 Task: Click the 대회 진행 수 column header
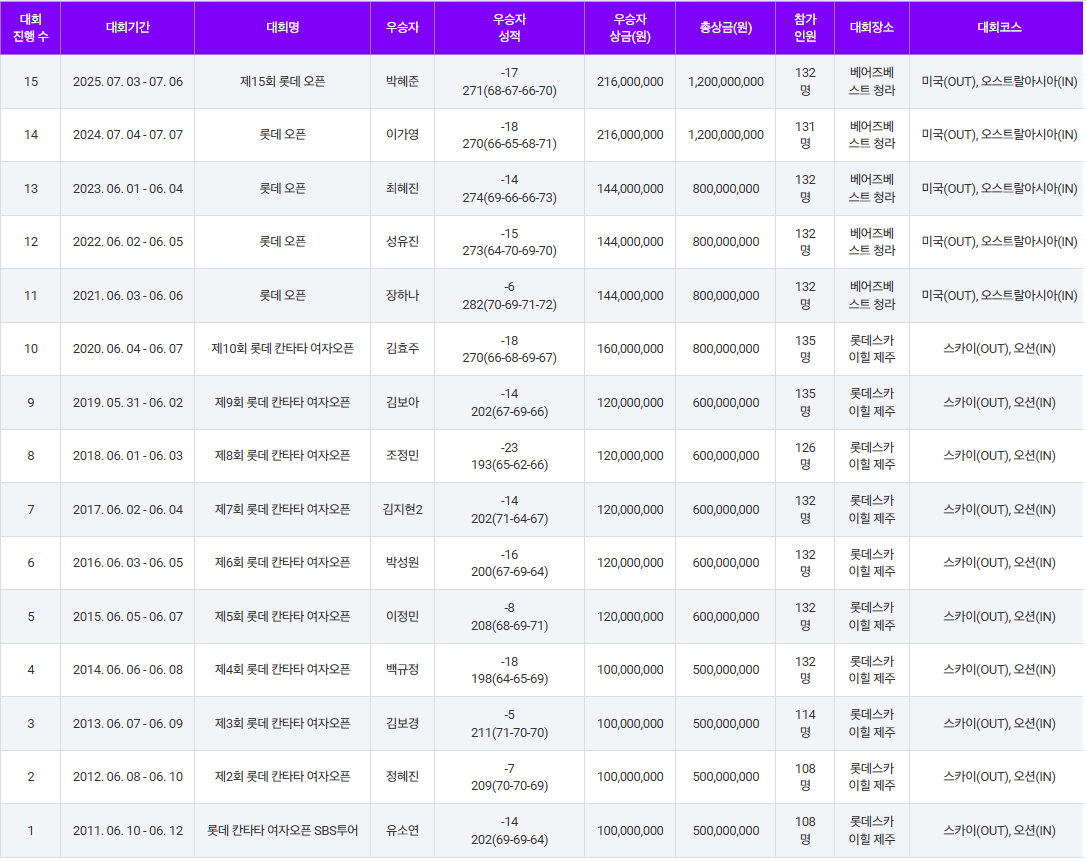click(30, 28)
